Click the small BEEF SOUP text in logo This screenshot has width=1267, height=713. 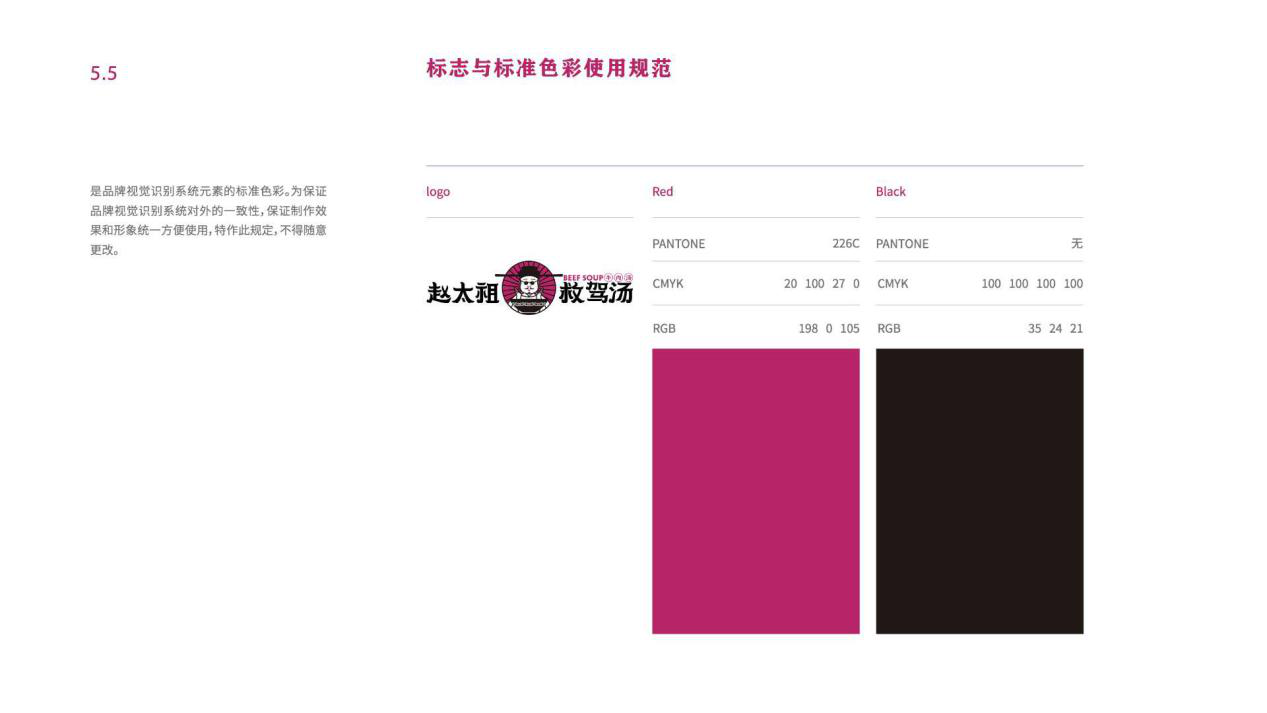(x=583, y=277)
